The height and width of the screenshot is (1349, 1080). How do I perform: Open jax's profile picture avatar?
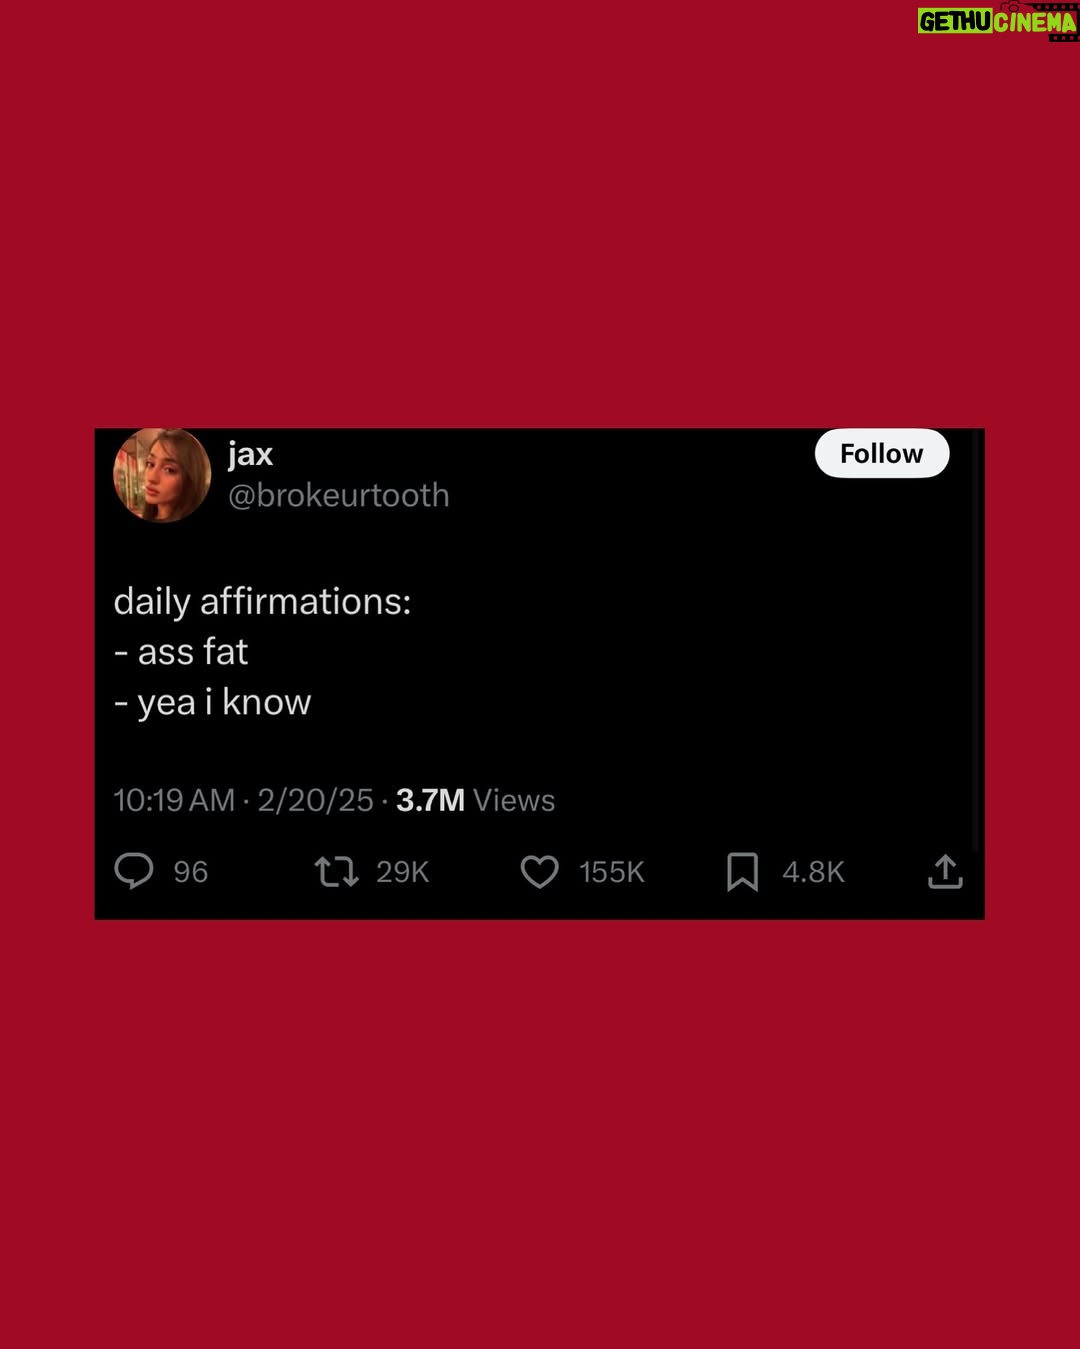click(162, 475)
